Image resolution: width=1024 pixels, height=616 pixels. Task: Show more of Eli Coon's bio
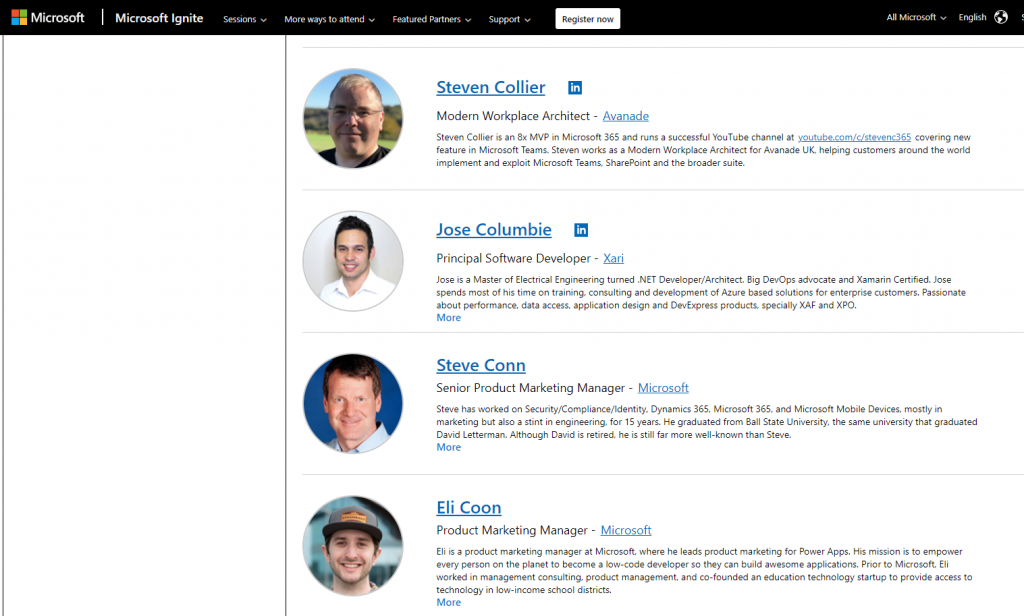point(449,602)
